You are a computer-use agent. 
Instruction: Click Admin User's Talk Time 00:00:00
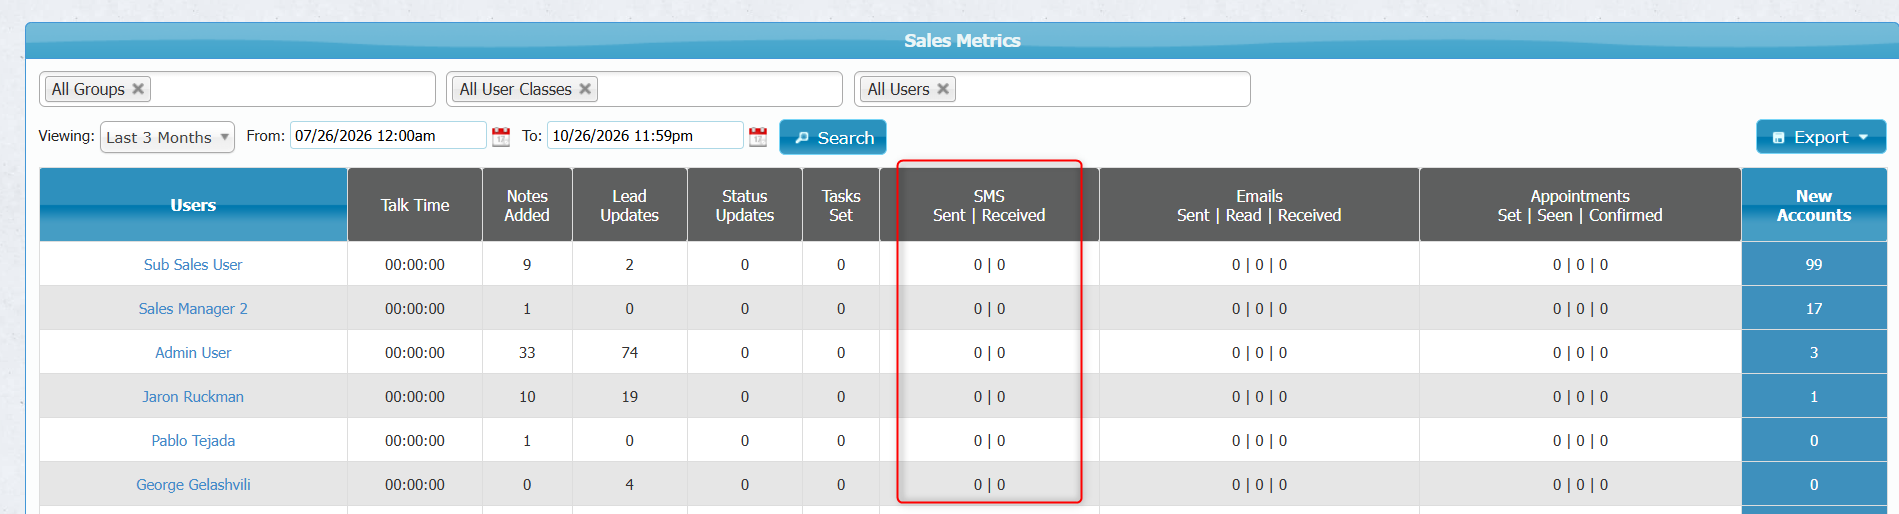415,353
